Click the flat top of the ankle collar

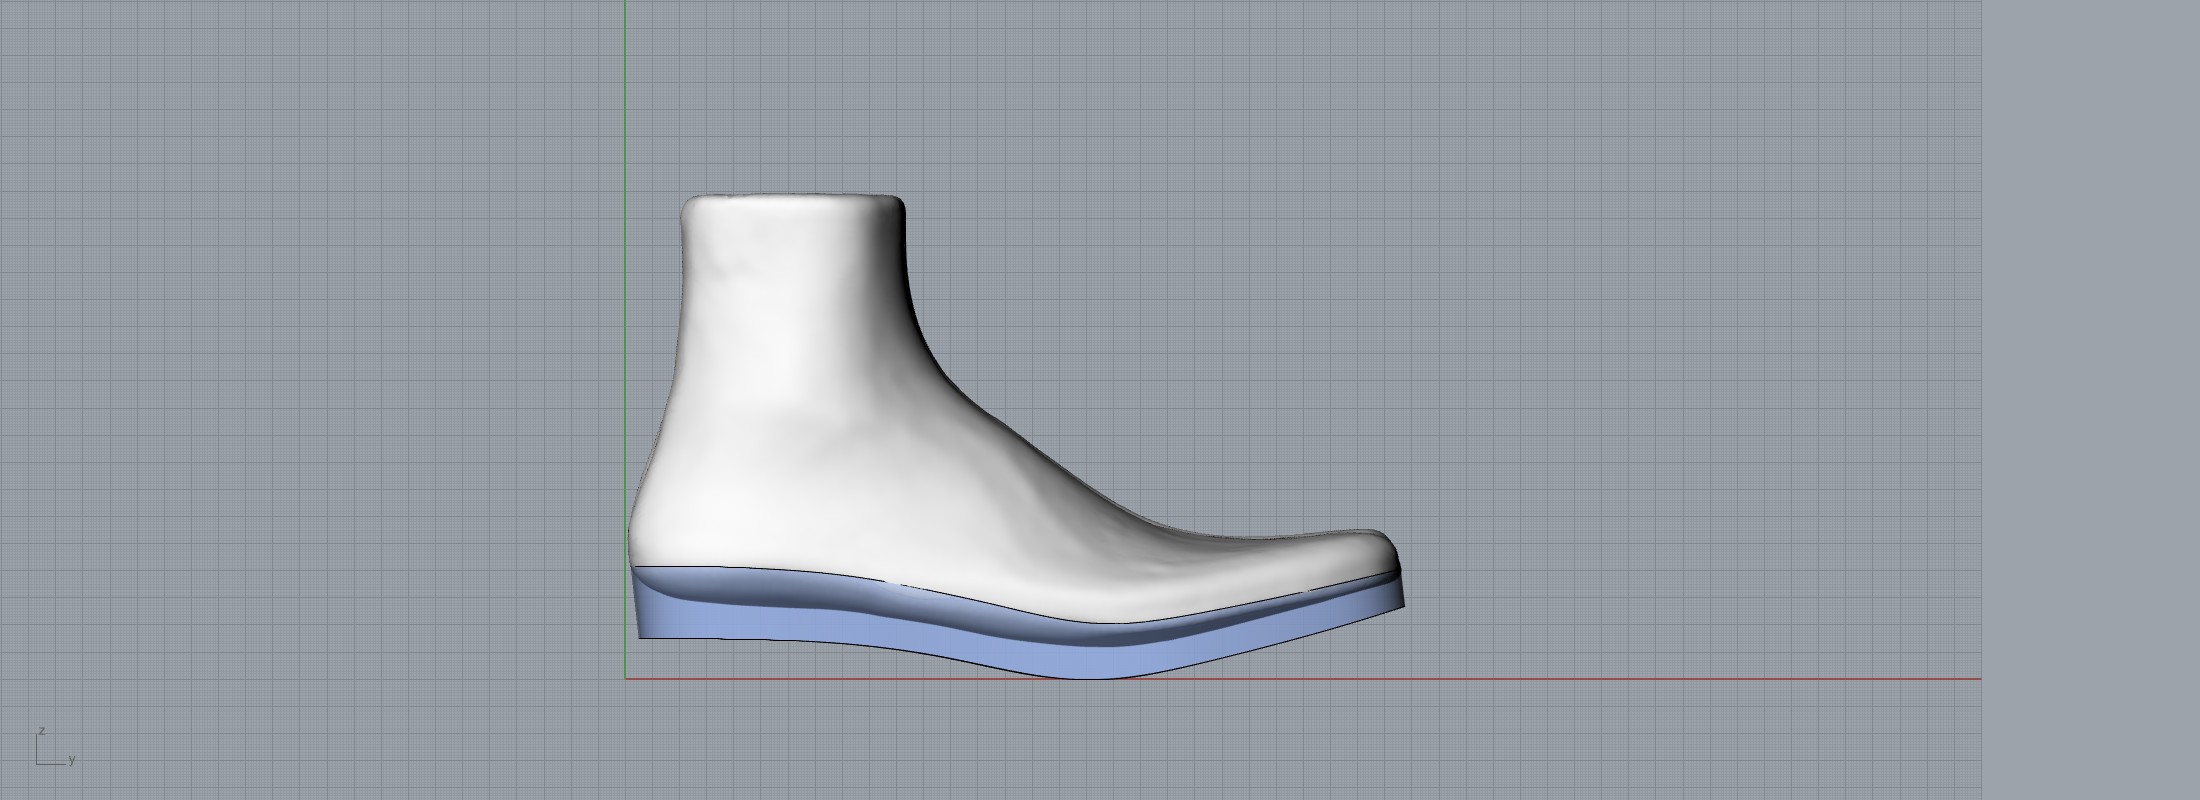790,198
